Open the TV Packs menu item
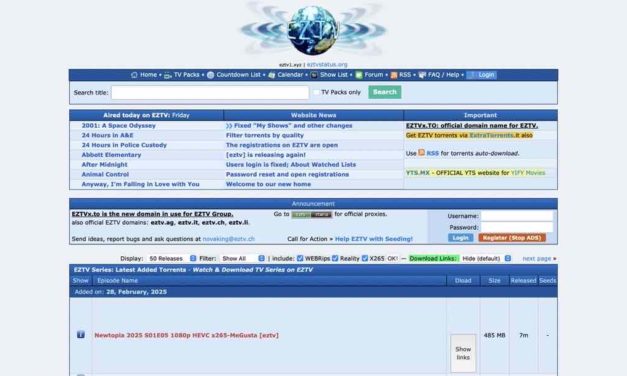The image size is (627, 376). (x=186, y=75)
